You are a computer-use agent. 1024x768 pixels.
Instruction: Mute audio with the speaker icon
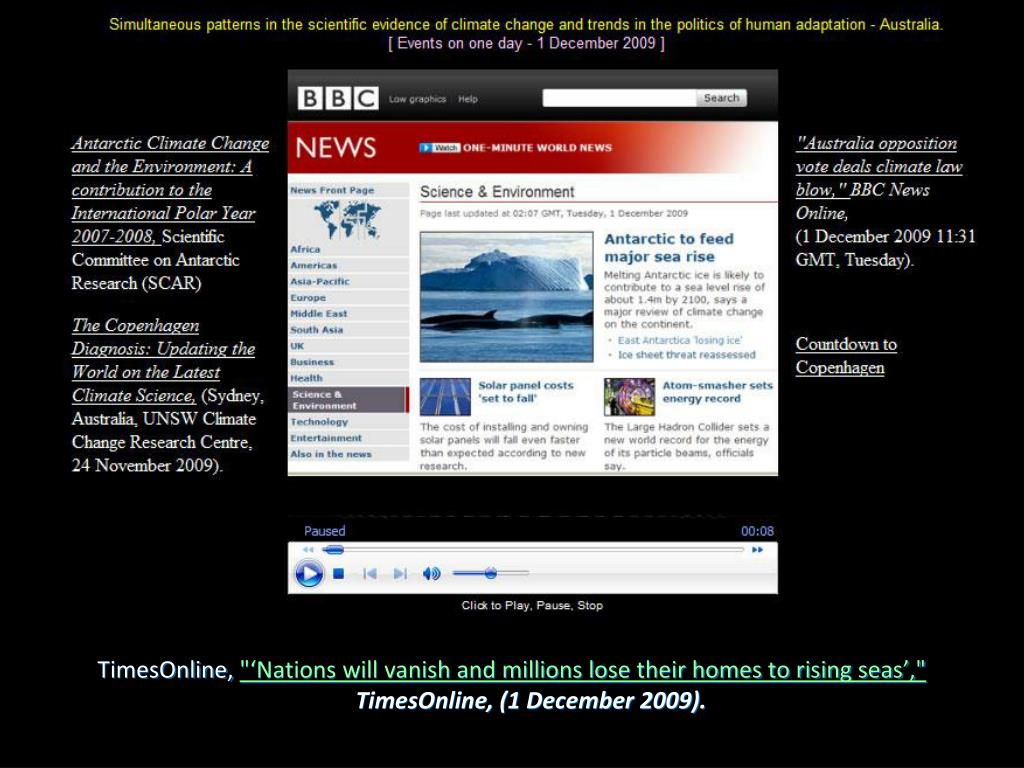(x=432, y=574)
